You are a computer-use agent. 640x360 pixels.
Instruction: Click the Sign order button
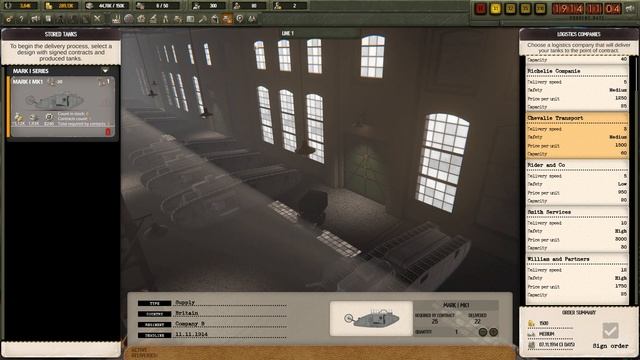[x=610, y=346]
